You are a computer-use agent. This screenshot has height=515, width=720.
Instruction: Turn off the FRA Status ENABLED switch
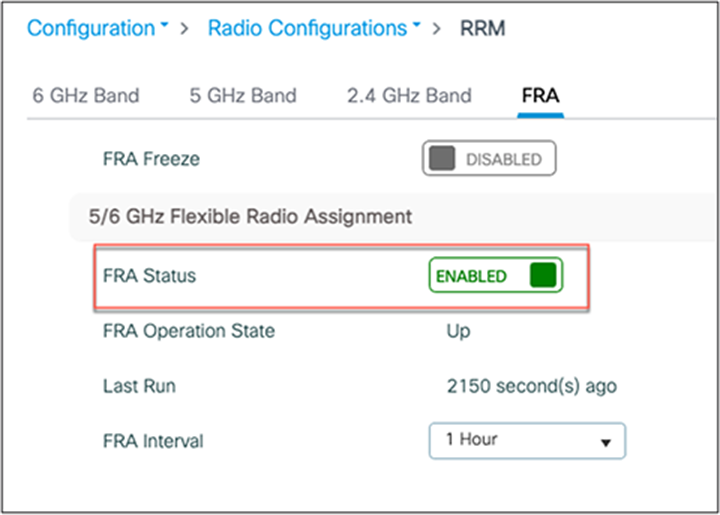point(494,276)
